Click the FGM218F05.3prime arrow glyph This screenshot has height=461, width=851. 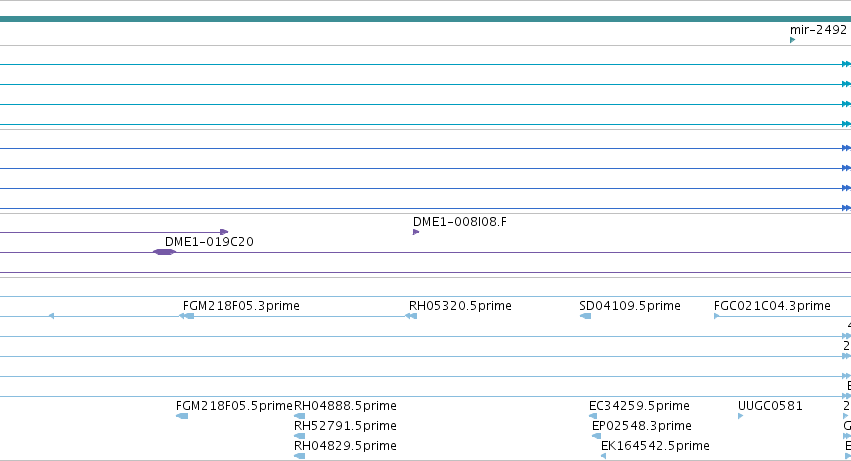187,316
